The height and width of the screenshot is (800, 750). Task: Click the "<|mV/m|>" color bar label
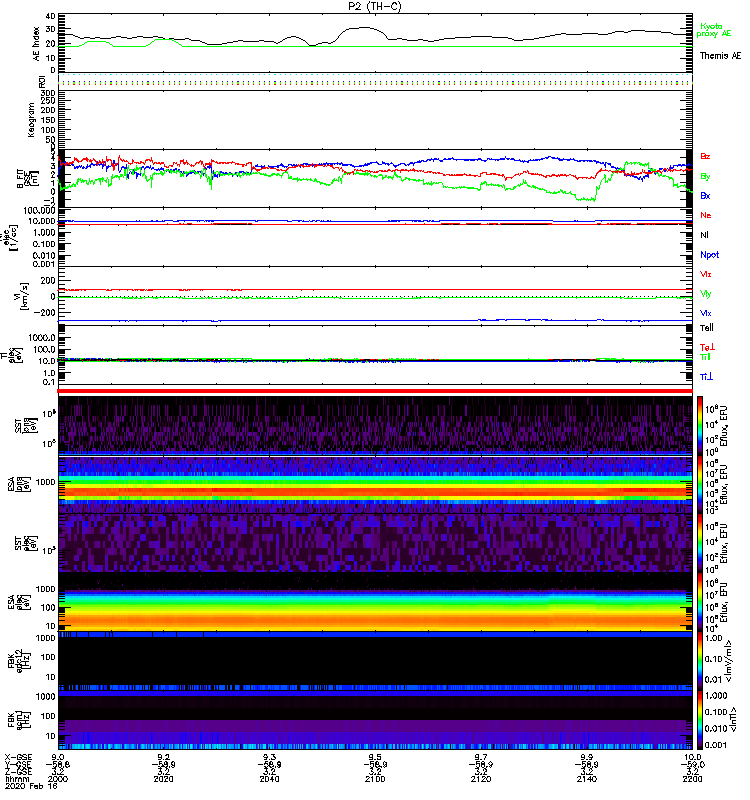(x=729, y=661)
